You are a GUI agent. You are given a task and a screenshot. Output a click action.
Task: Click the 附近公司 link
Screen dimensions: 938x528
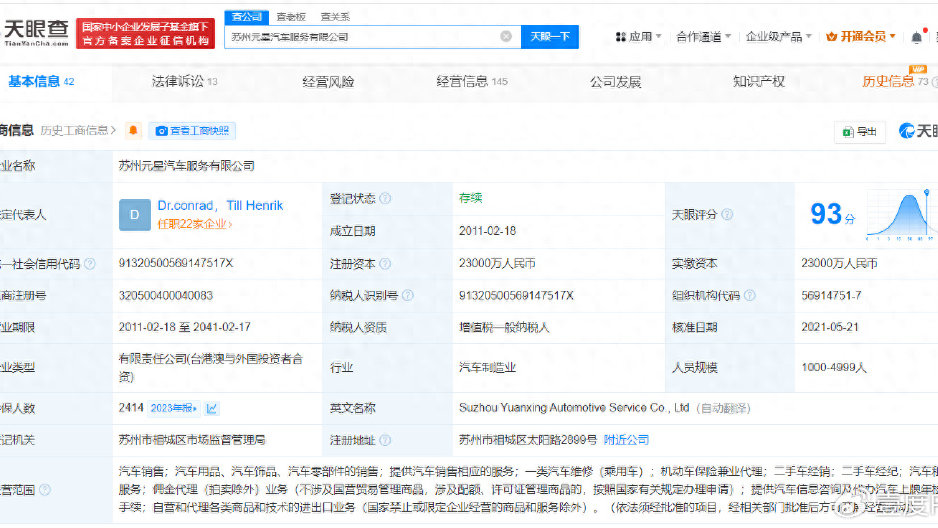click(x=626, y=440)
